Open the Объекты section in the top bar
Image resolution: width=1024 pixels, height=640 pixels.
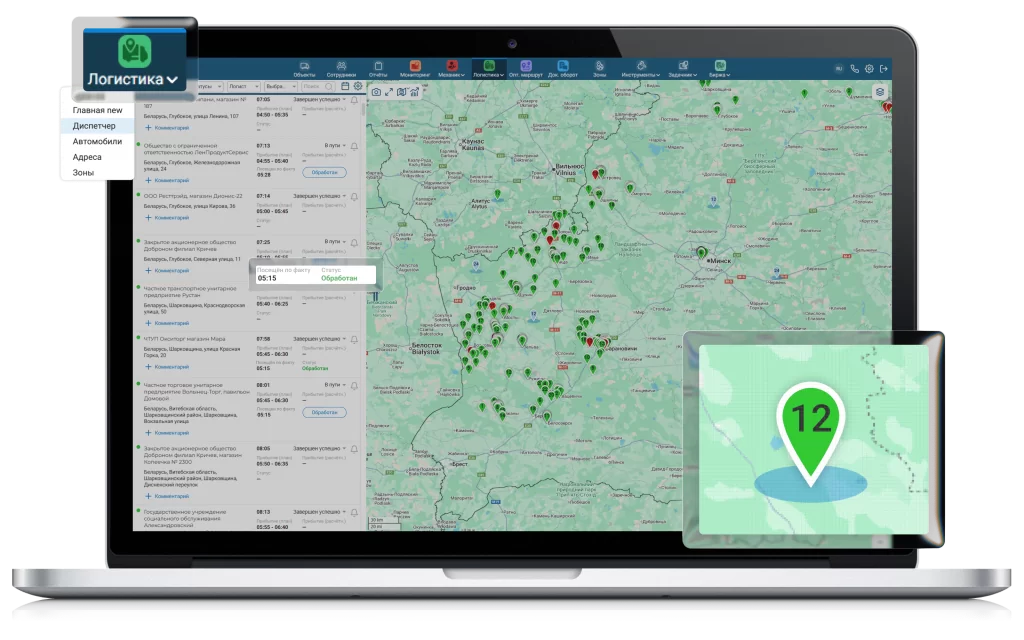(x=305, y=69)
